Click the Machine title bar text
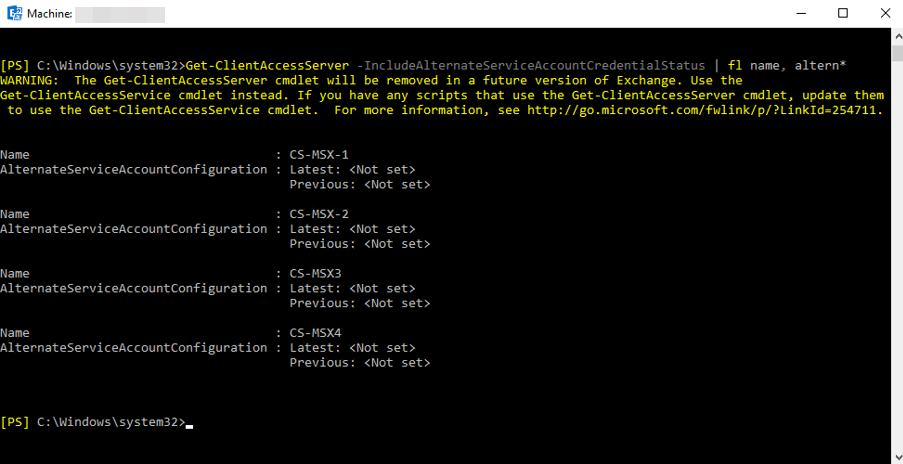The width and height of the screenshot is (903, 464). tap(48, 15)
